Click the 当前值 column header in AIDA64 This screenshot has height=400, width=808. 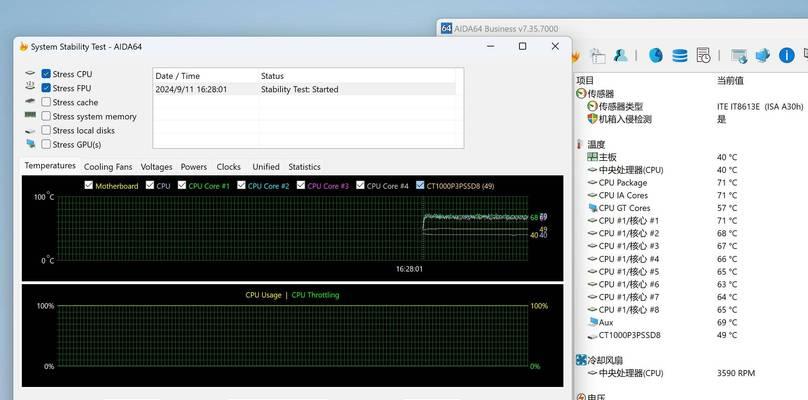click(x=730, y=80)
